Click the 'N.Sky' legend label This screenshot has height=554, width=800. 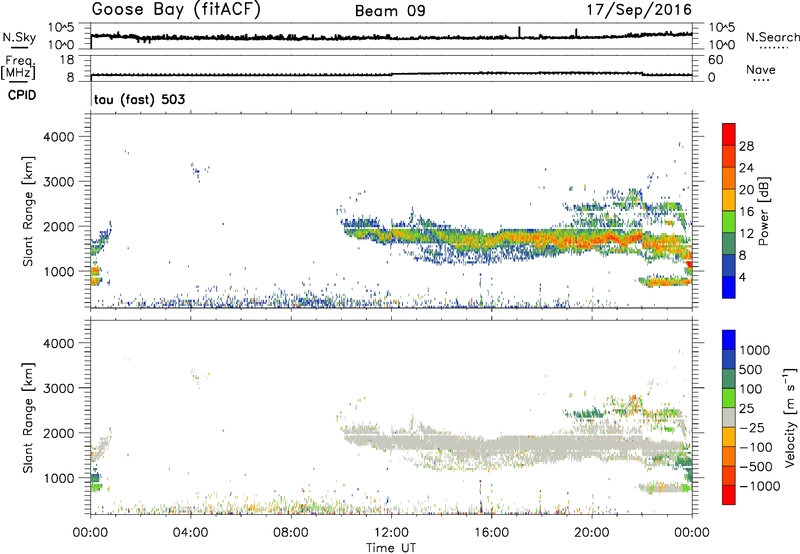[19, 37]
